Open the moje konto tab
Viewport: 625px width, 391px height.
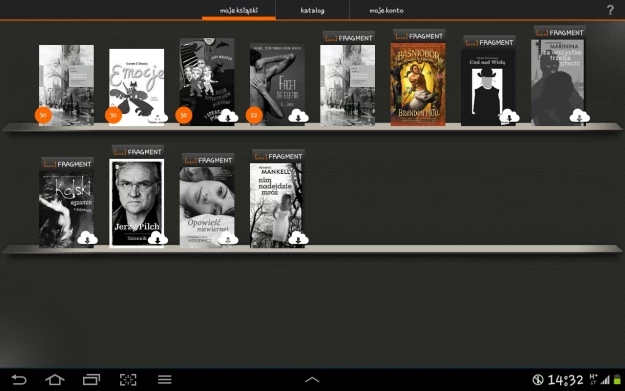click(x=386, y=10)
